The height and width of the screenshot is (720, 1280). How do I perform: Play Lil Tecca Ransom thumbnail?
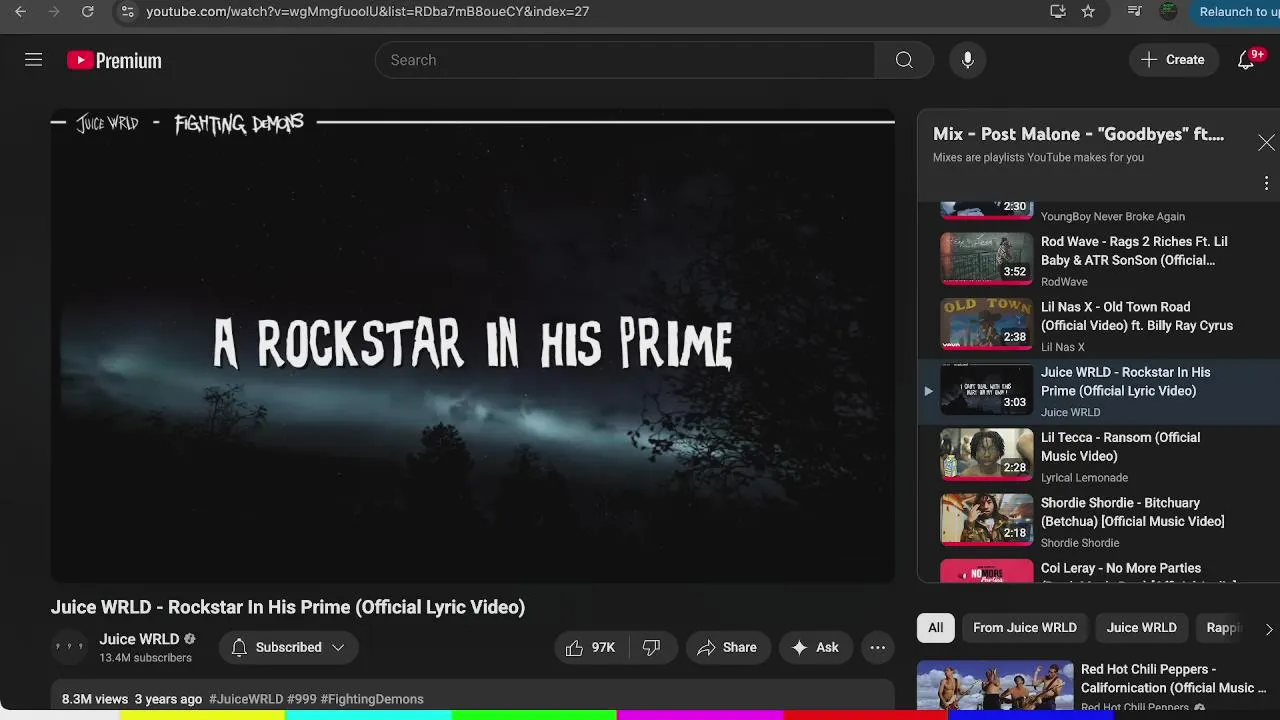point(986,454)
